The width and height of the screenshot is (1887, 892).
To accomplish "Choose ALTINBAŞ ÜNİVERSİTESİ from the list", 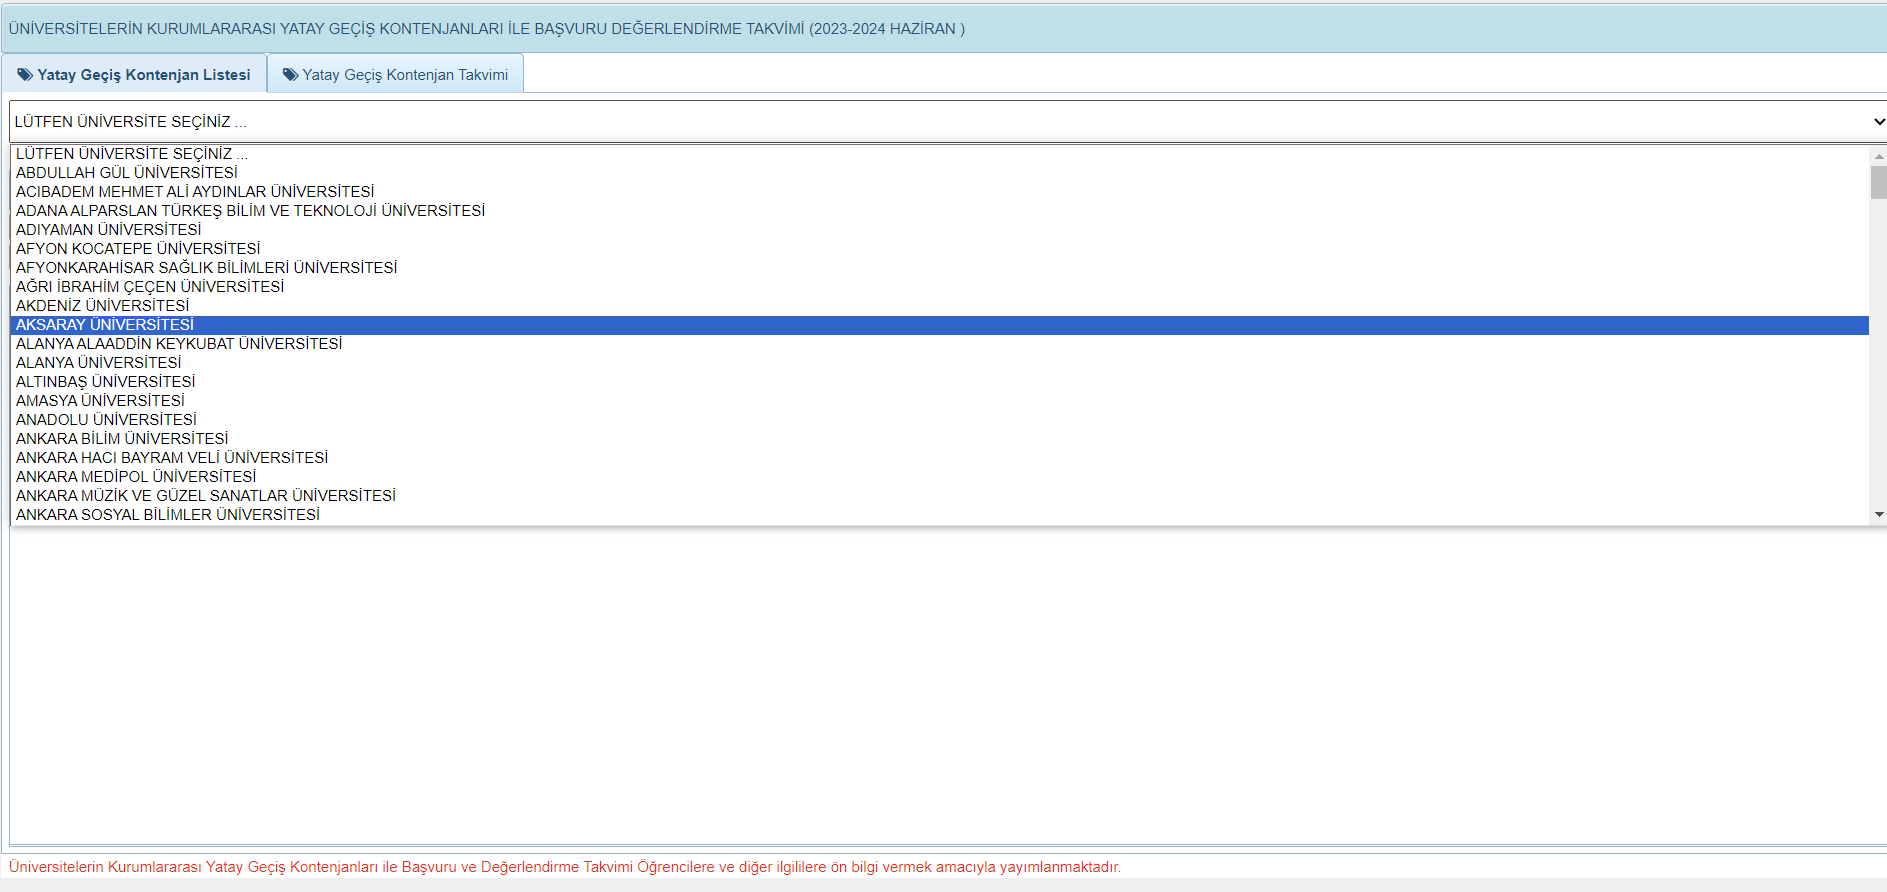I will coord(939,382).
